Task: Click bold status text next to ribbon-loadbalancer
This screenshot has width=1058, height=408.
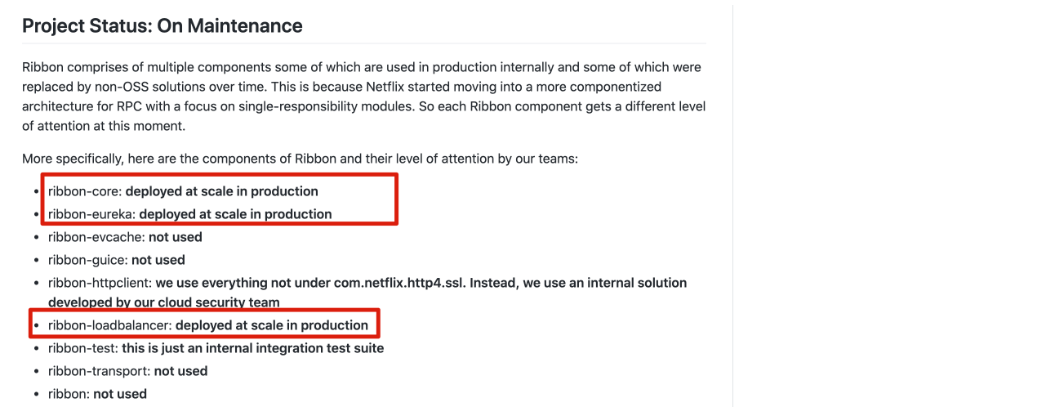Action: pyautogui.click(x=272, y=326)
